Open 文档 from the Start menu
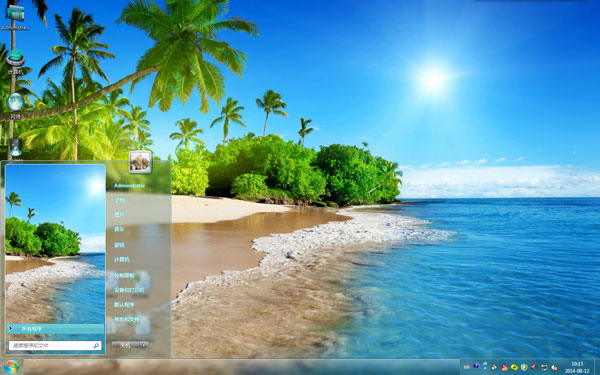Viewport: 600px width, 375px height. (119, 200)
